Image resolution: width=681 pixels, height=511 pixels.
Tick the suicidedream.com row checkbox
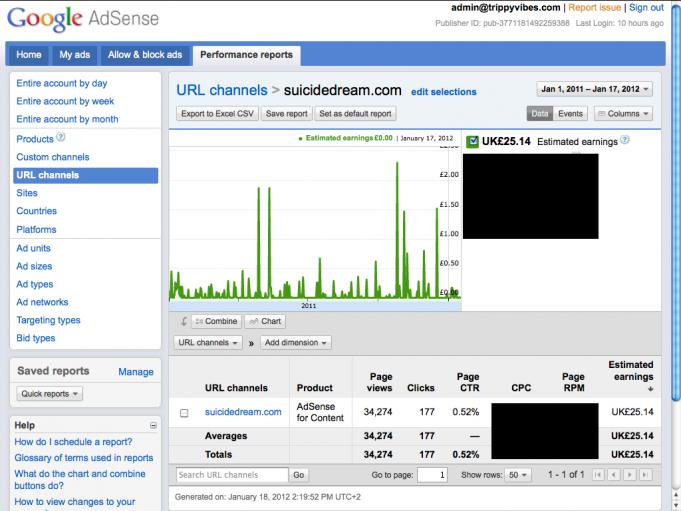pos(184,413)
